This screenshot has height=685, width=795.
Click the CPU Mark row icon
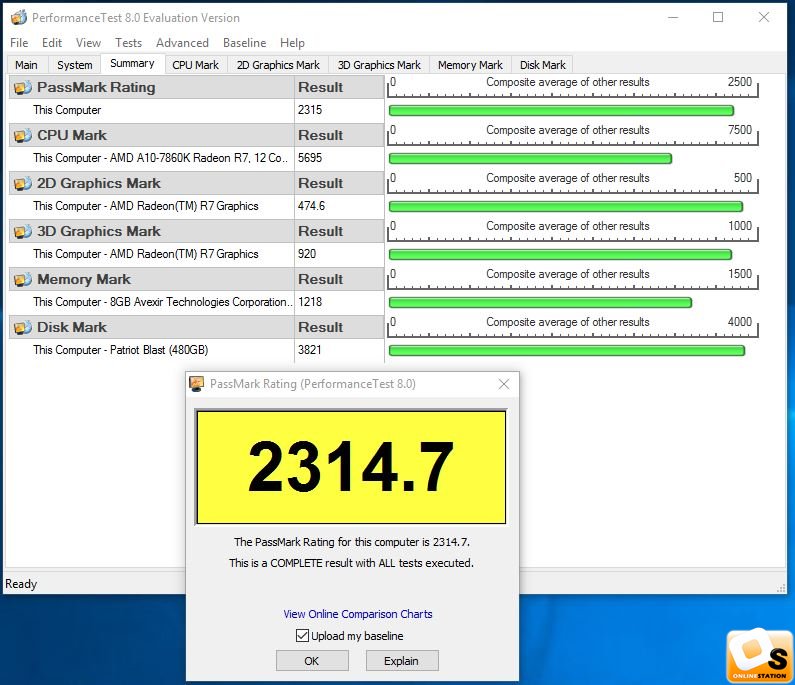(x=22, y=135)
